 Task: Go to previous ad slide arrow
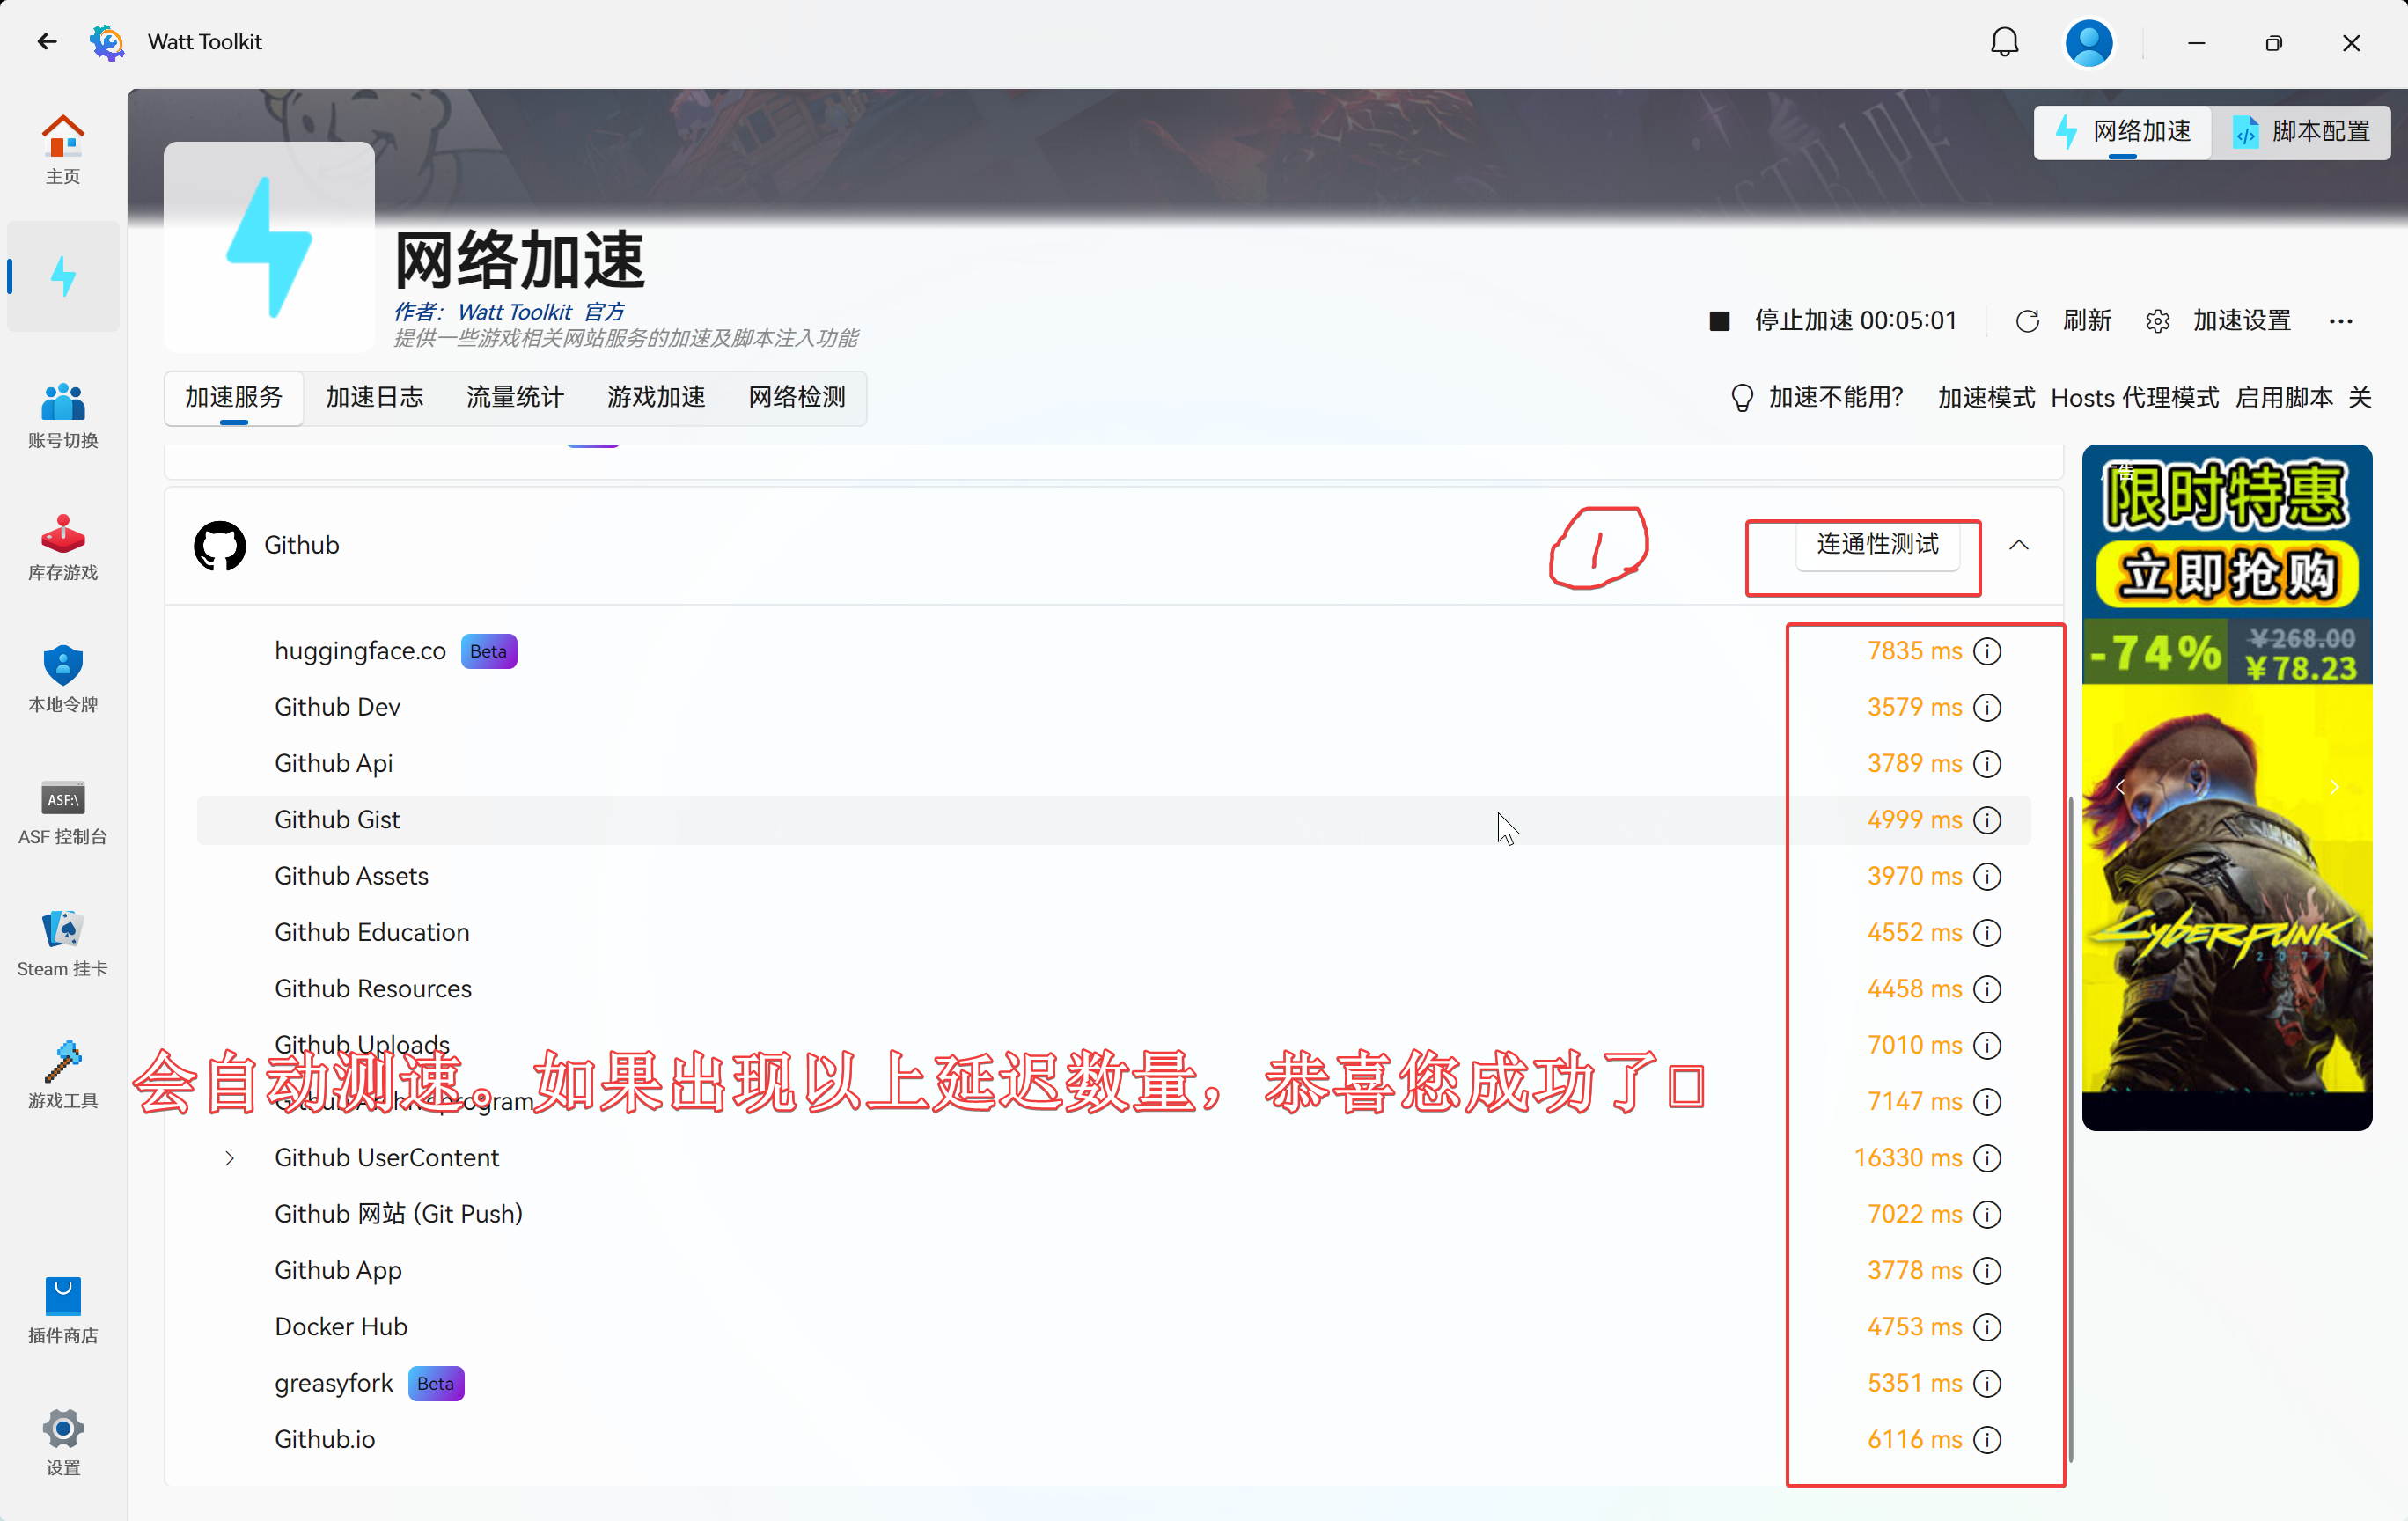(2120, 788)
